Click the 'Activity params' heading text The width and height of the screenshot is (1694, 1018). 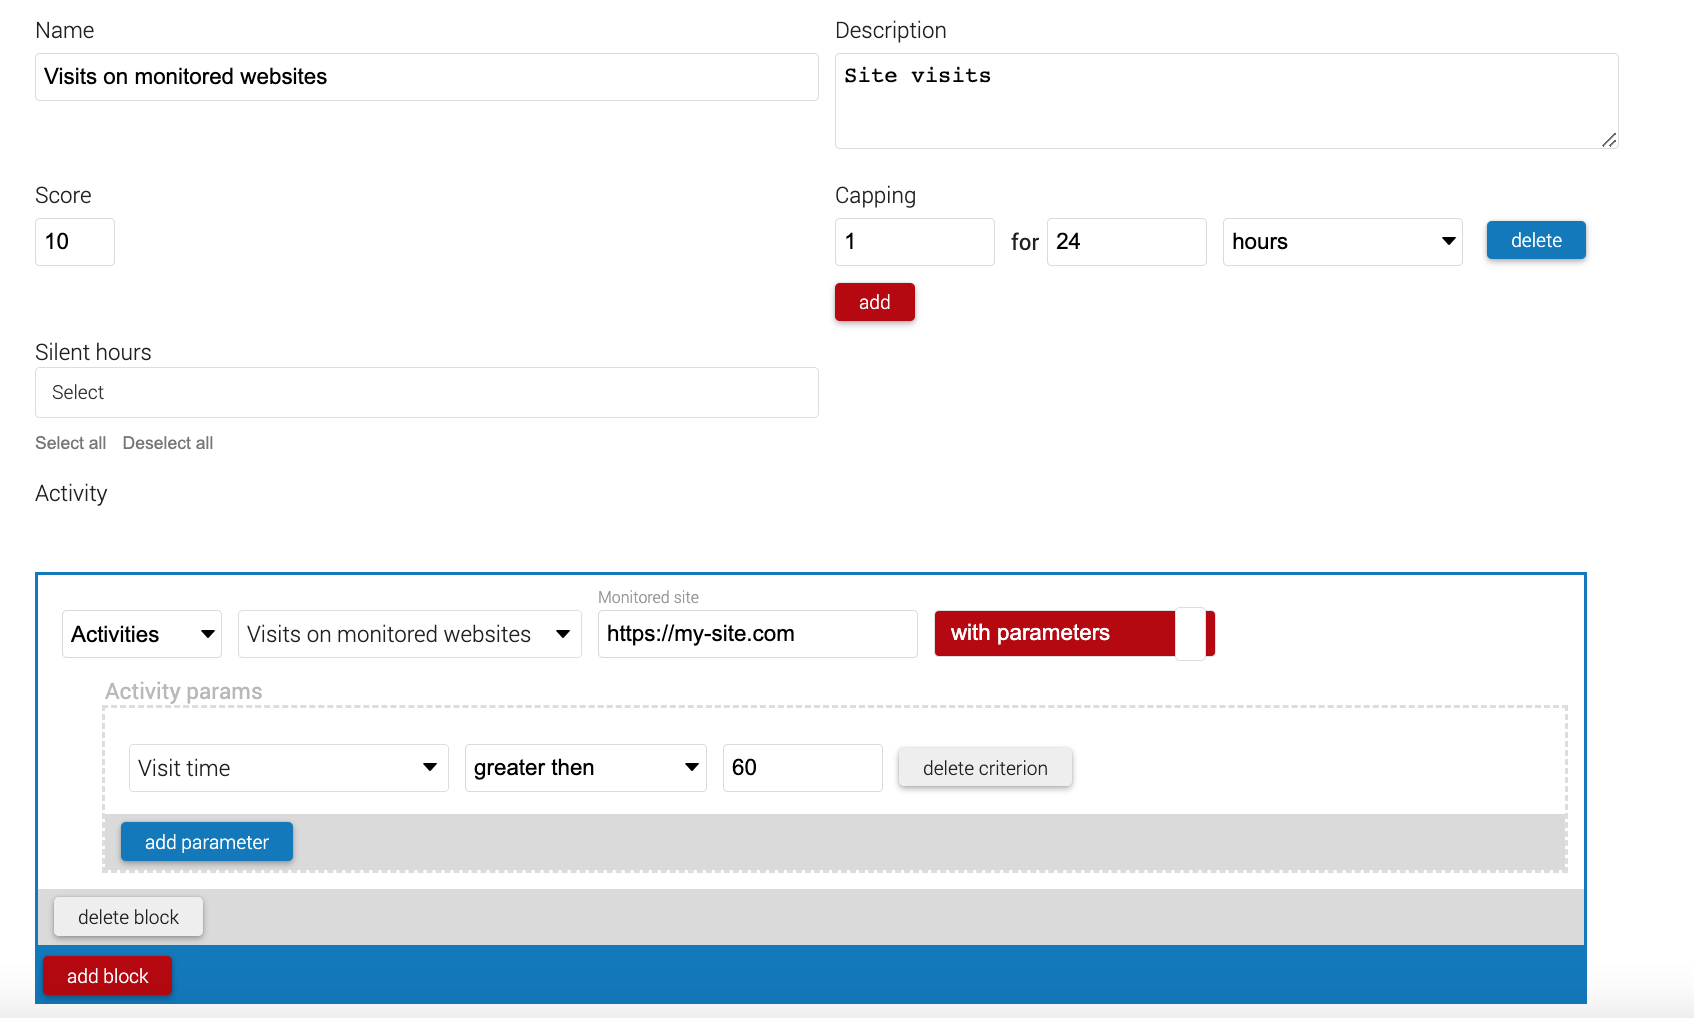[x=184, y=691]
